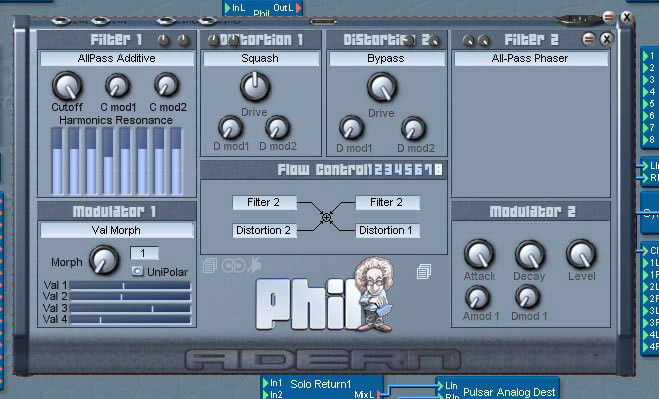Open the Bypass distortion type dropdown

(x=386, y=58)
